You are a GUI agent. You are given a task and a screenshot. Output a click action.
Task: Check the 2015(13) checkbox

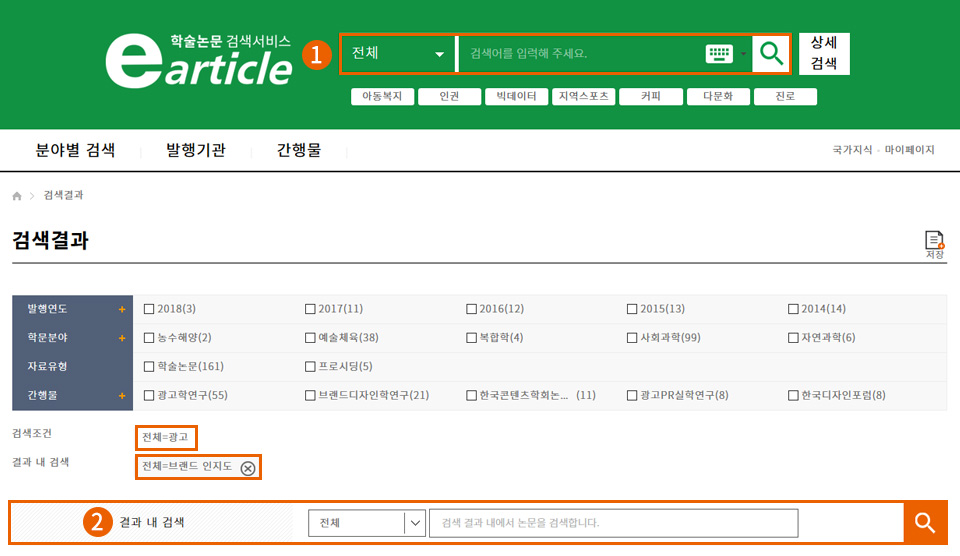632,309
